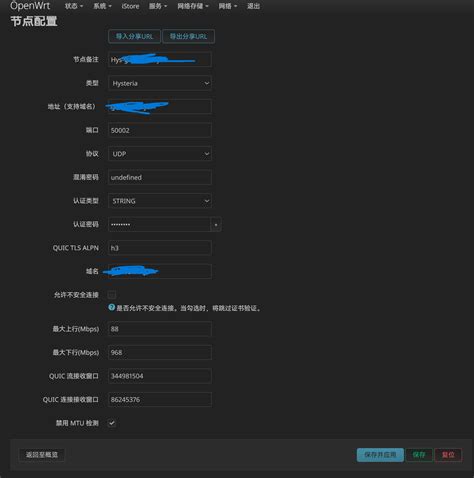Click the red 复位 reset button

click(x=448, y=455)
